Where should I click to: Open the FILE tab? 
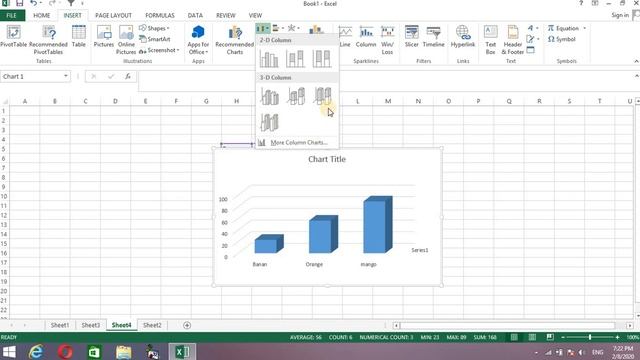click(x=11, y=16)
